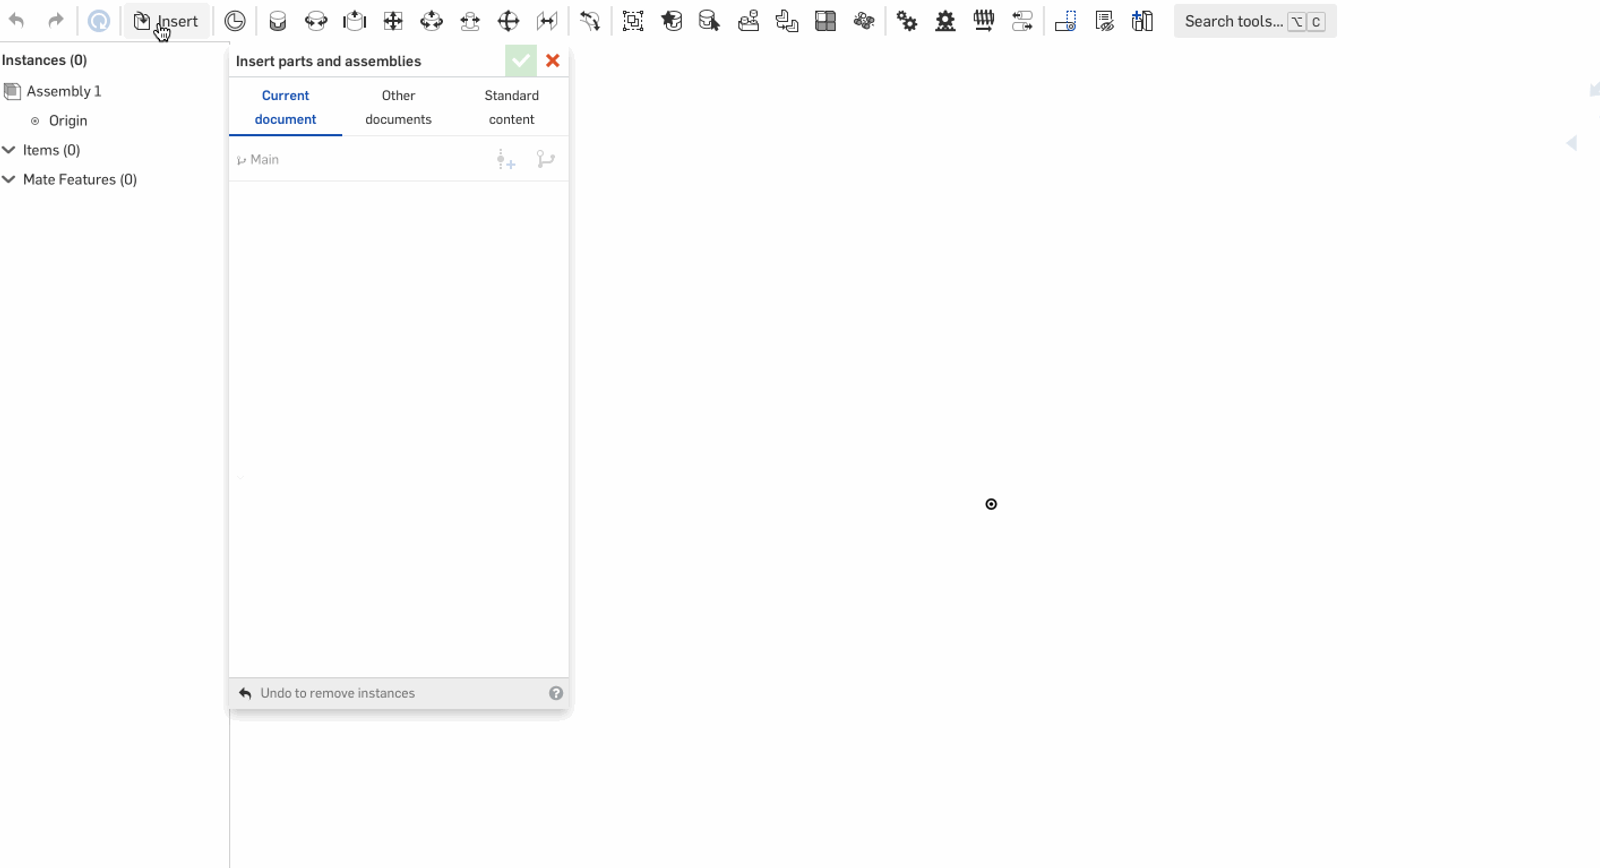
Task: Cancel the Insert parts dialog with red X
Action: (553, 61)
